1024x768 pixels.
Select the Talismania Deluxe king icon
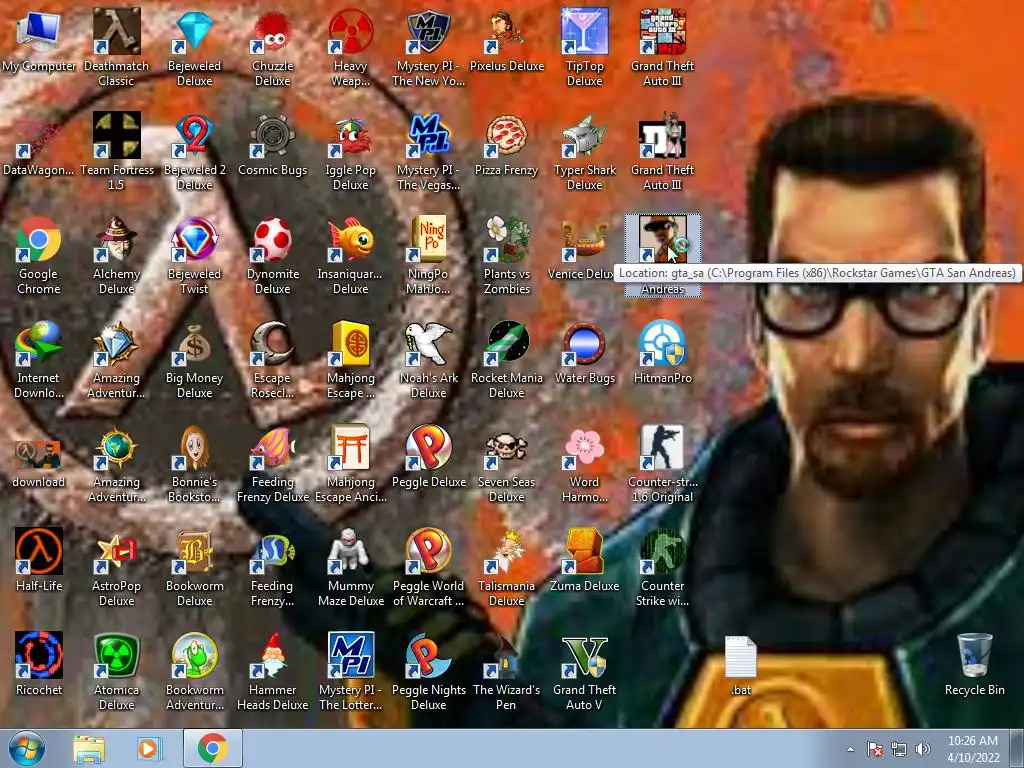tap(507, 551)
